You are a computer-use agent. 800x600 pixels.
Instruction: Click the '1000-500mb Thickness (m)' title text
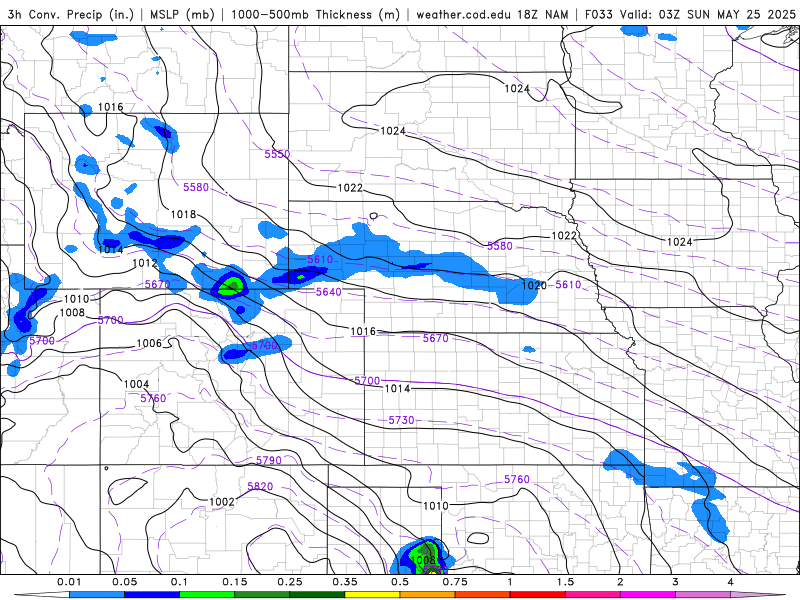point(315,15)
